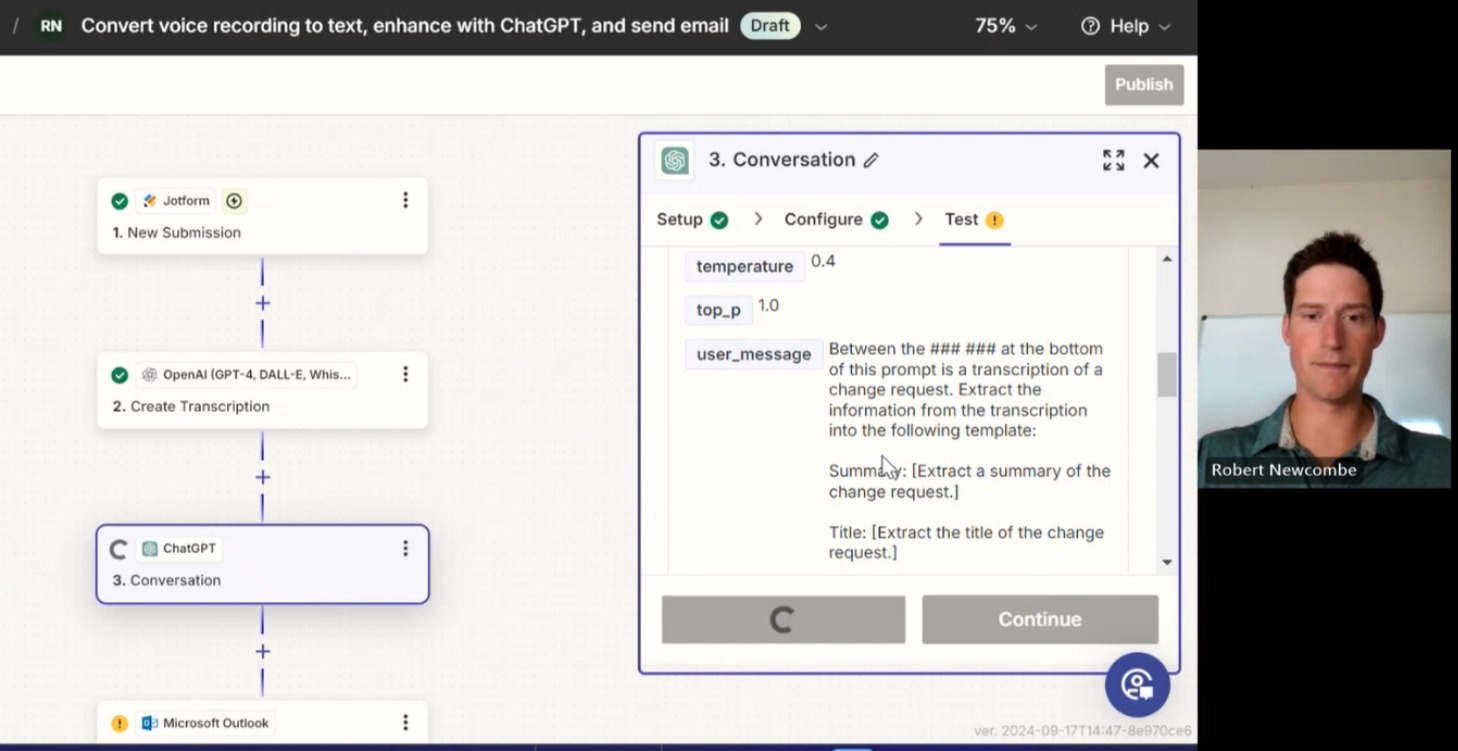This screenshot has width=1458, height=751.
Task: Click the Microsoft Outlook app icon
Action: coord(150,723)
